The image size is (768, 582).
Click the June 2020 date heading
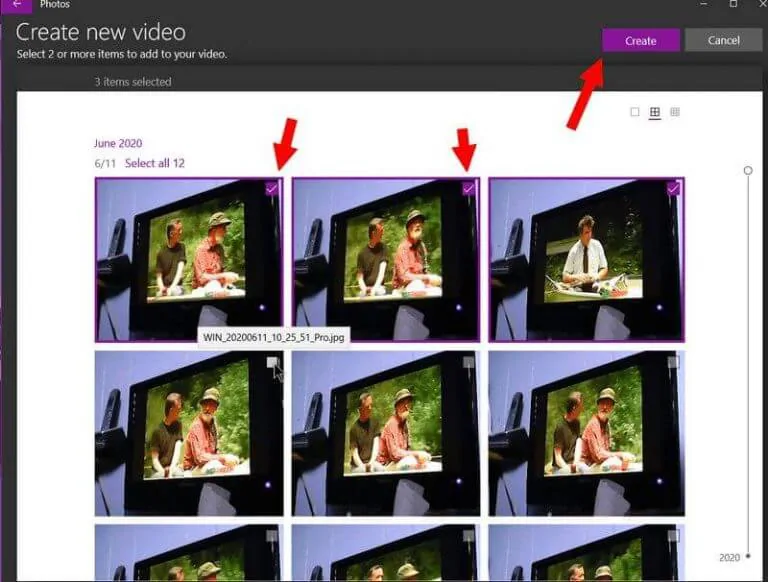coord(118,144)
